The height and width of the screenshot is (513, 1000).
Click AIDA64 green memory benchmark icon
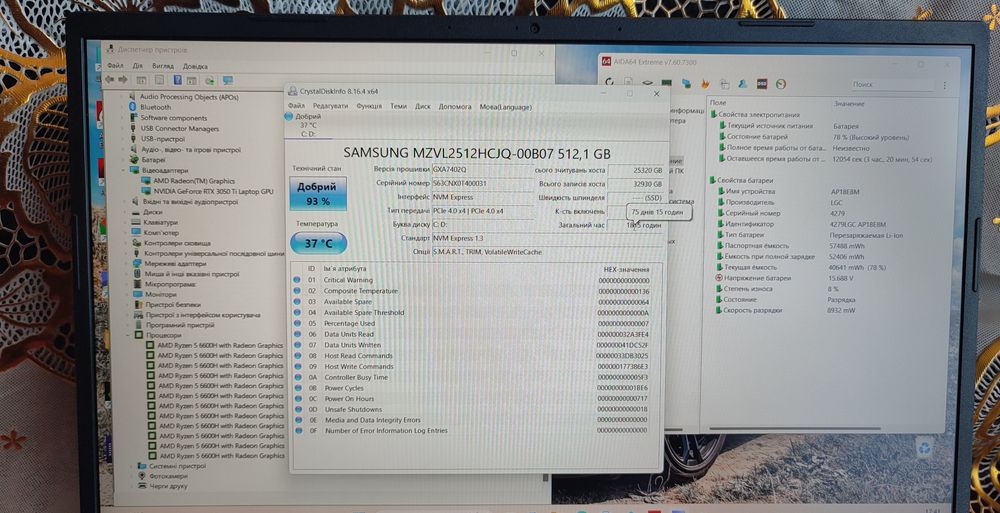[666, 83]
